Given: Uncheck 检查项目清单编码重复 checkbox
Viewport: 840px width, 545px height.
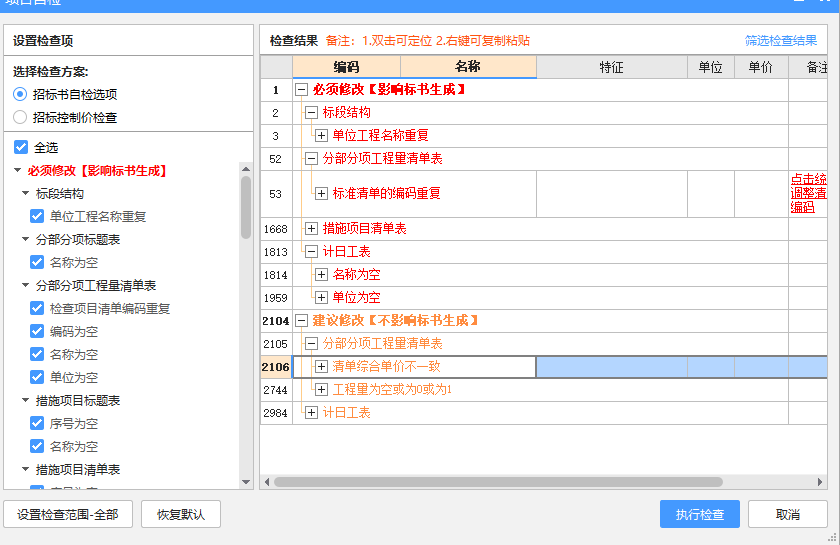Looking at the screenshot, I should (x=37, y=309).
